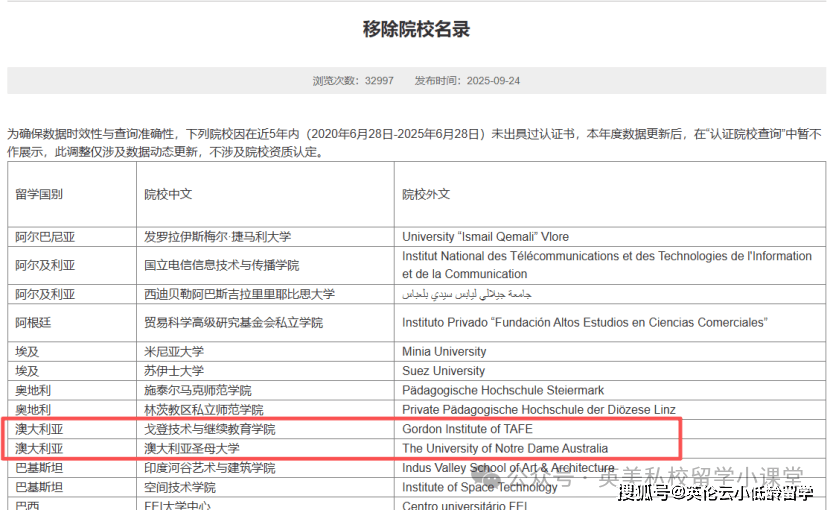This screenshot has height=510, width=830.
Task: Click the page title 移除院校名录
Action: (415, 29)
